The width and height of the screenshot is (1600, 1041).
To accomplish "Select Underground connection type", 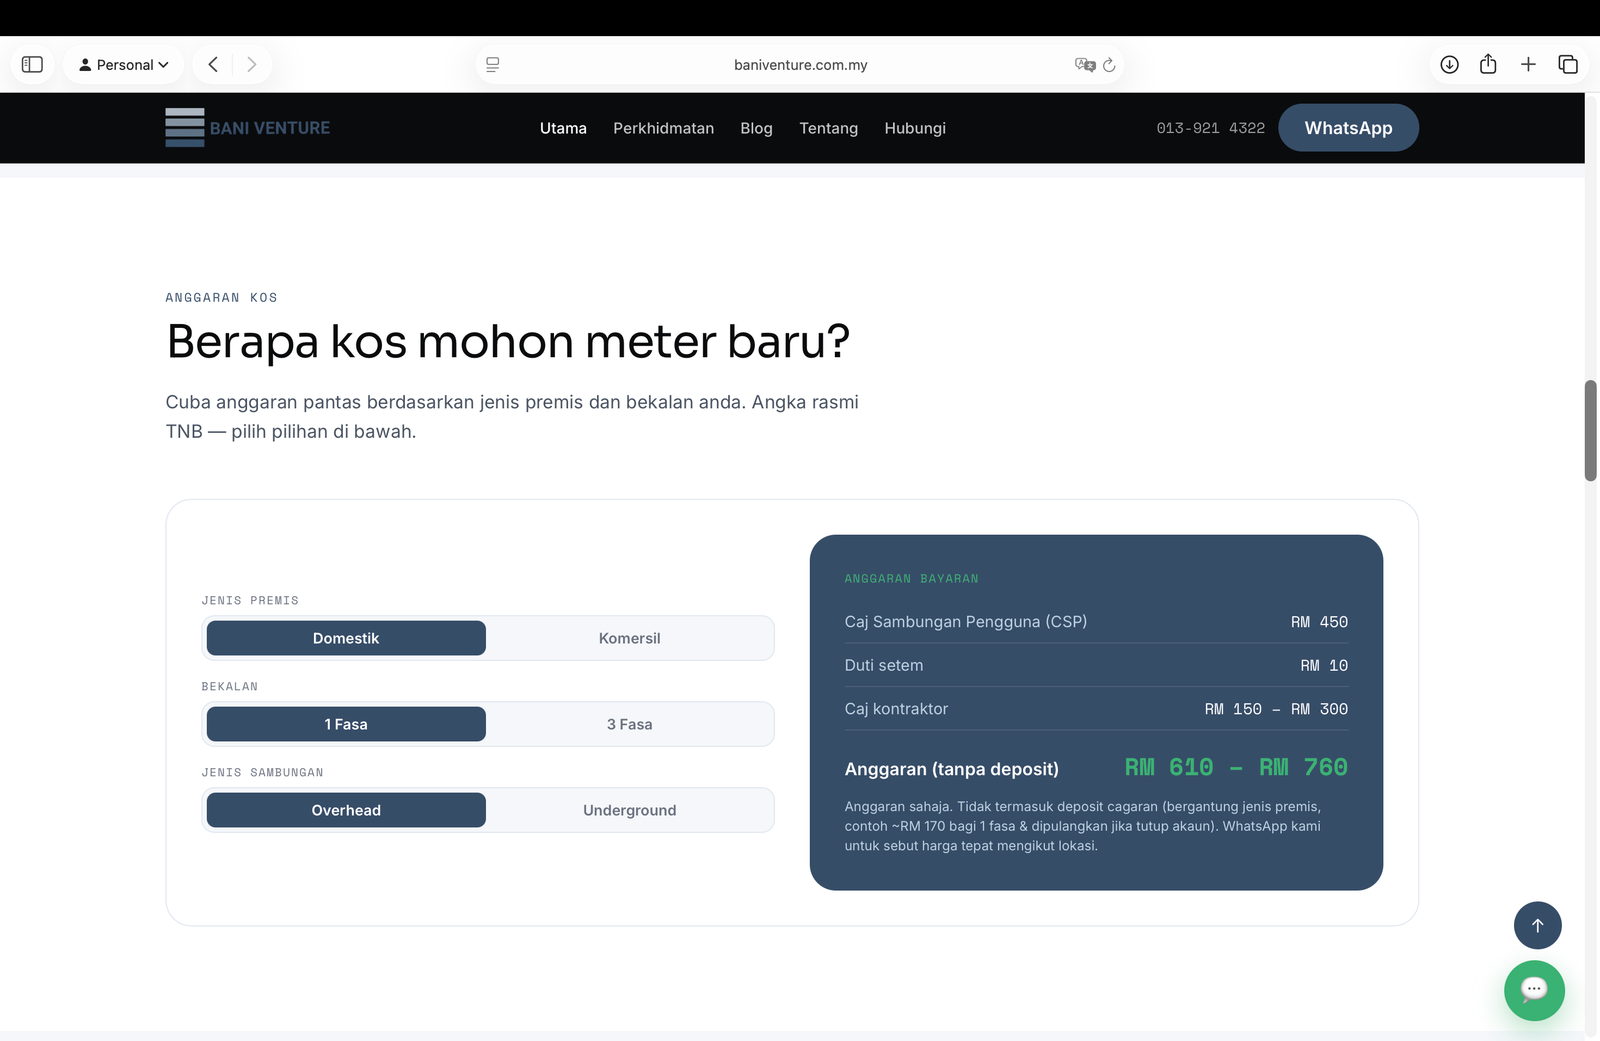I will click(x=629, y=810).
